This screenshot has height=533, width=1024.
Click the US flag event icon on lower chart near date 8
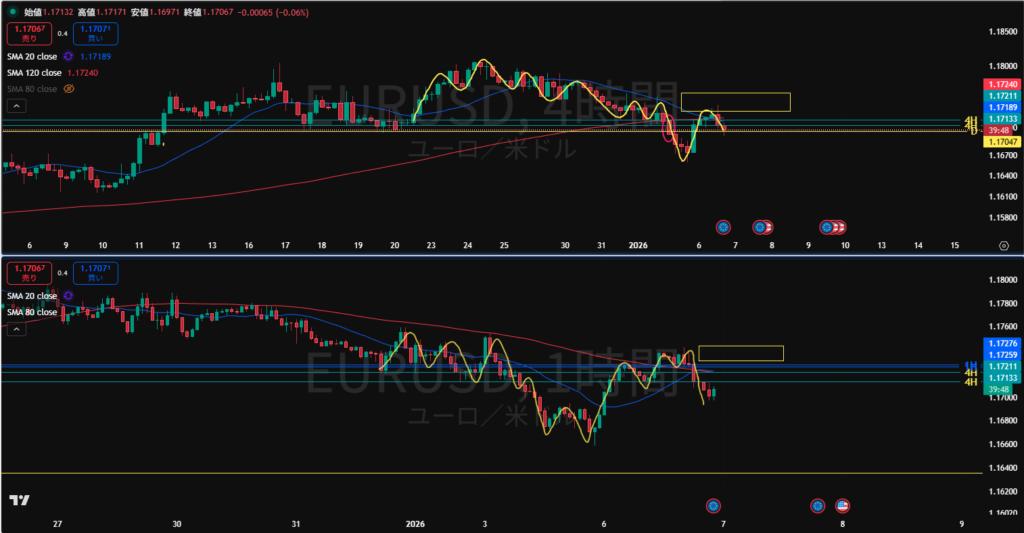pos(842,505)
